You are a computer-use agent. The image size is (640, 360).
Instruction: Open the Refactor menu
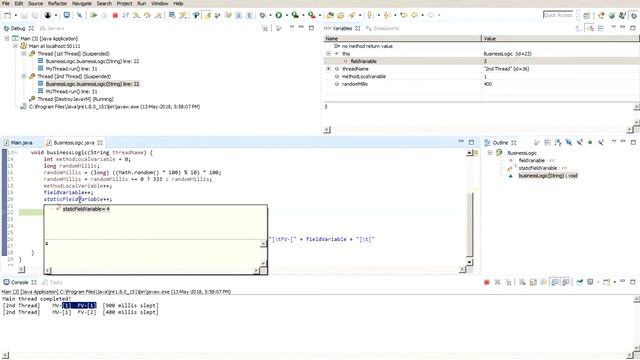click(57, 3)
